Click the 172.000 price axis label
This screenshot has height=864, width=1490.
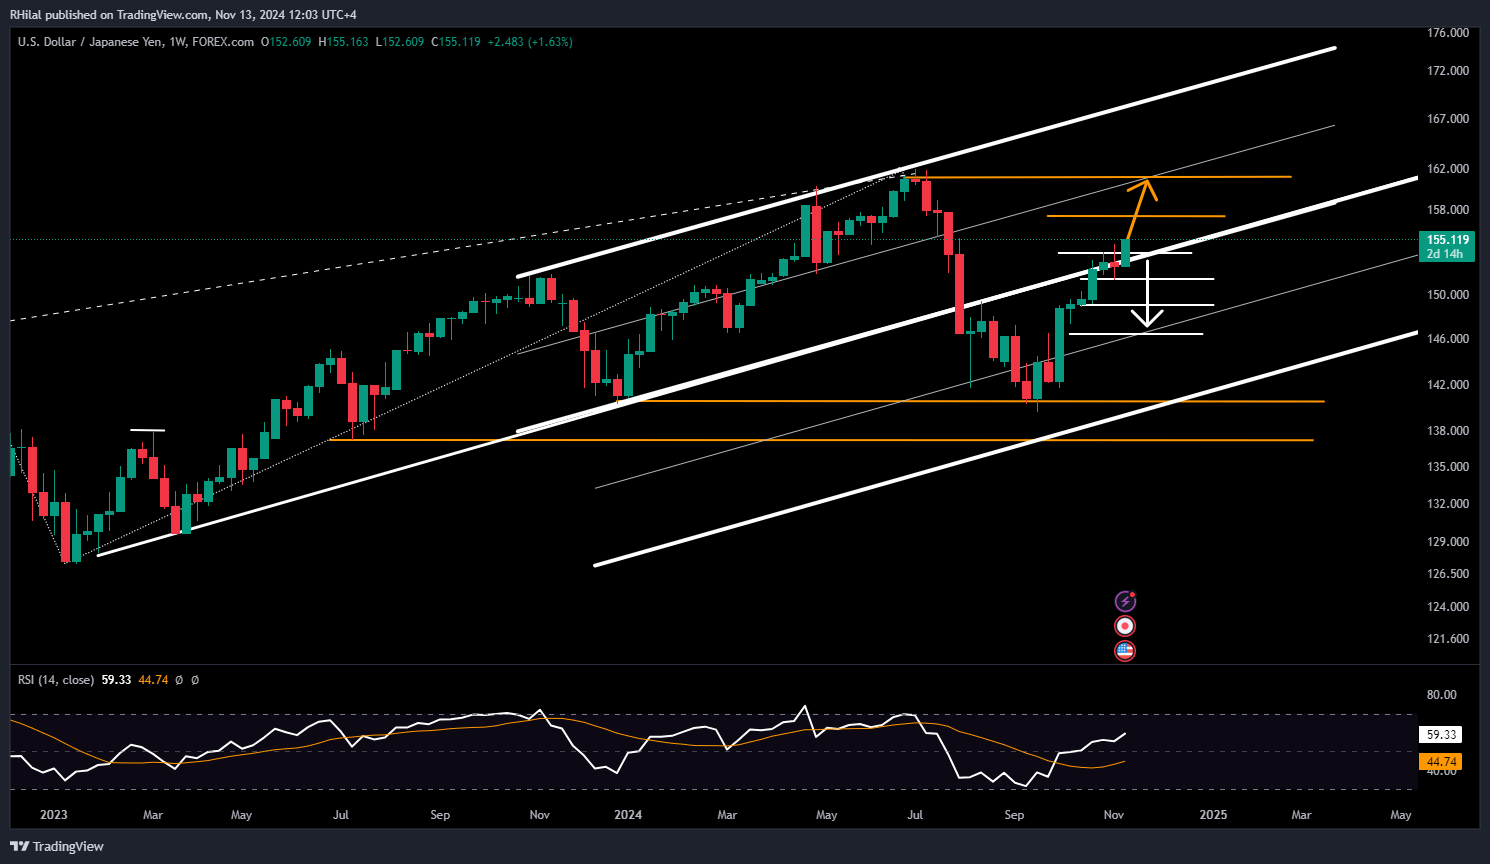(x=1447, y=71)
